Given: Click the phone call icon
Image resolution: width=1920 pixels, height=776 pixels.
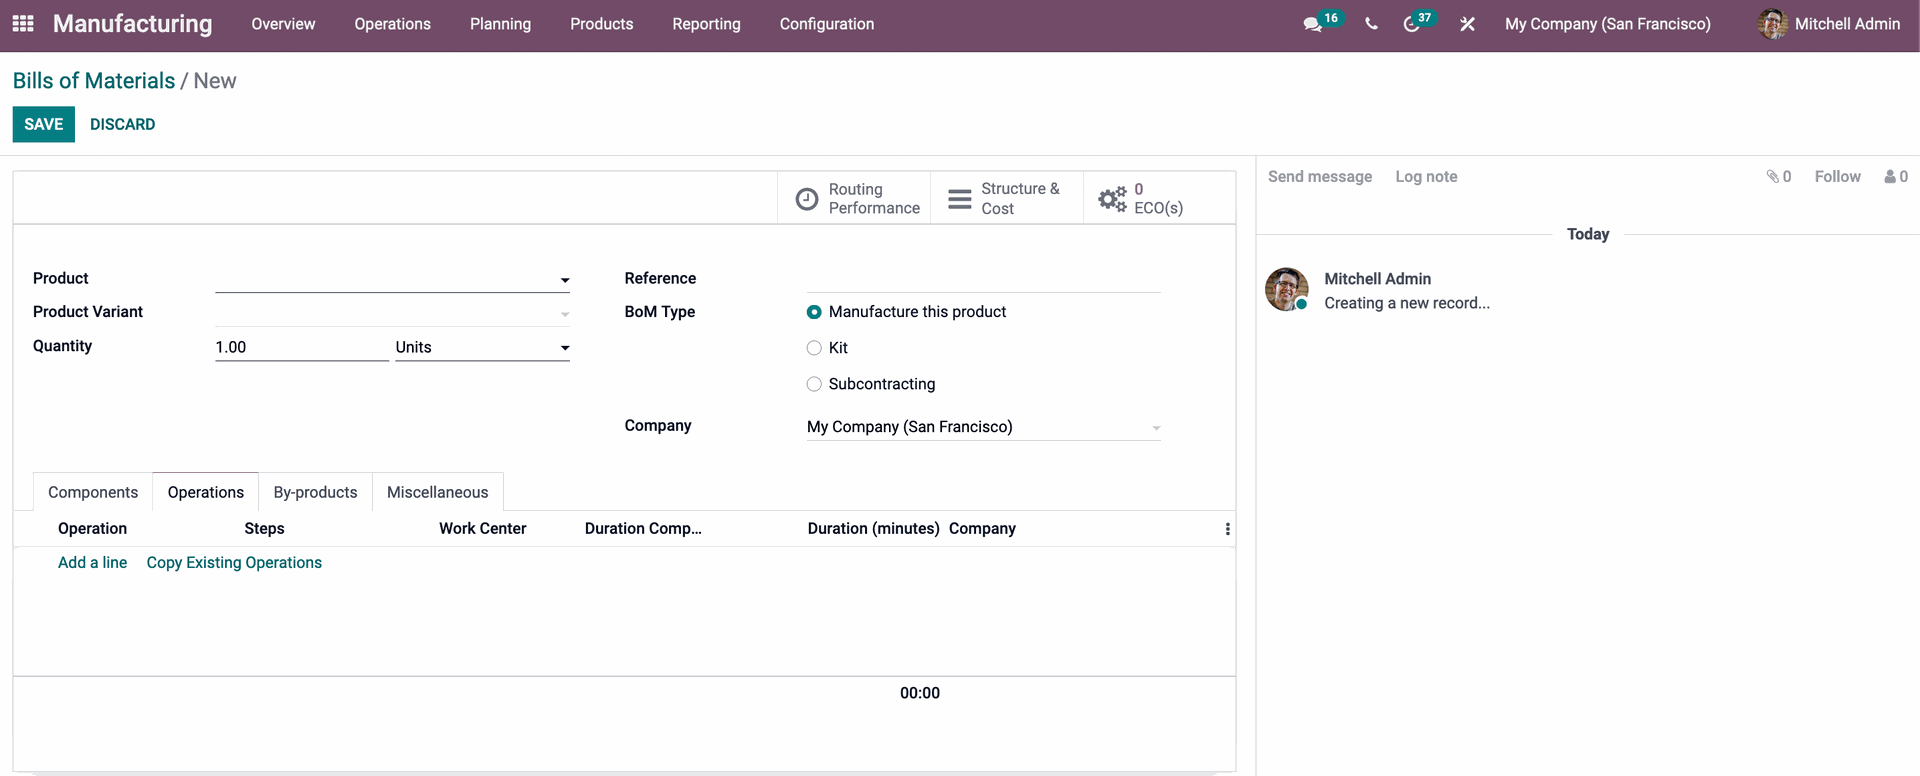Looking at the screenshot, I should (x=1371, y=24).
